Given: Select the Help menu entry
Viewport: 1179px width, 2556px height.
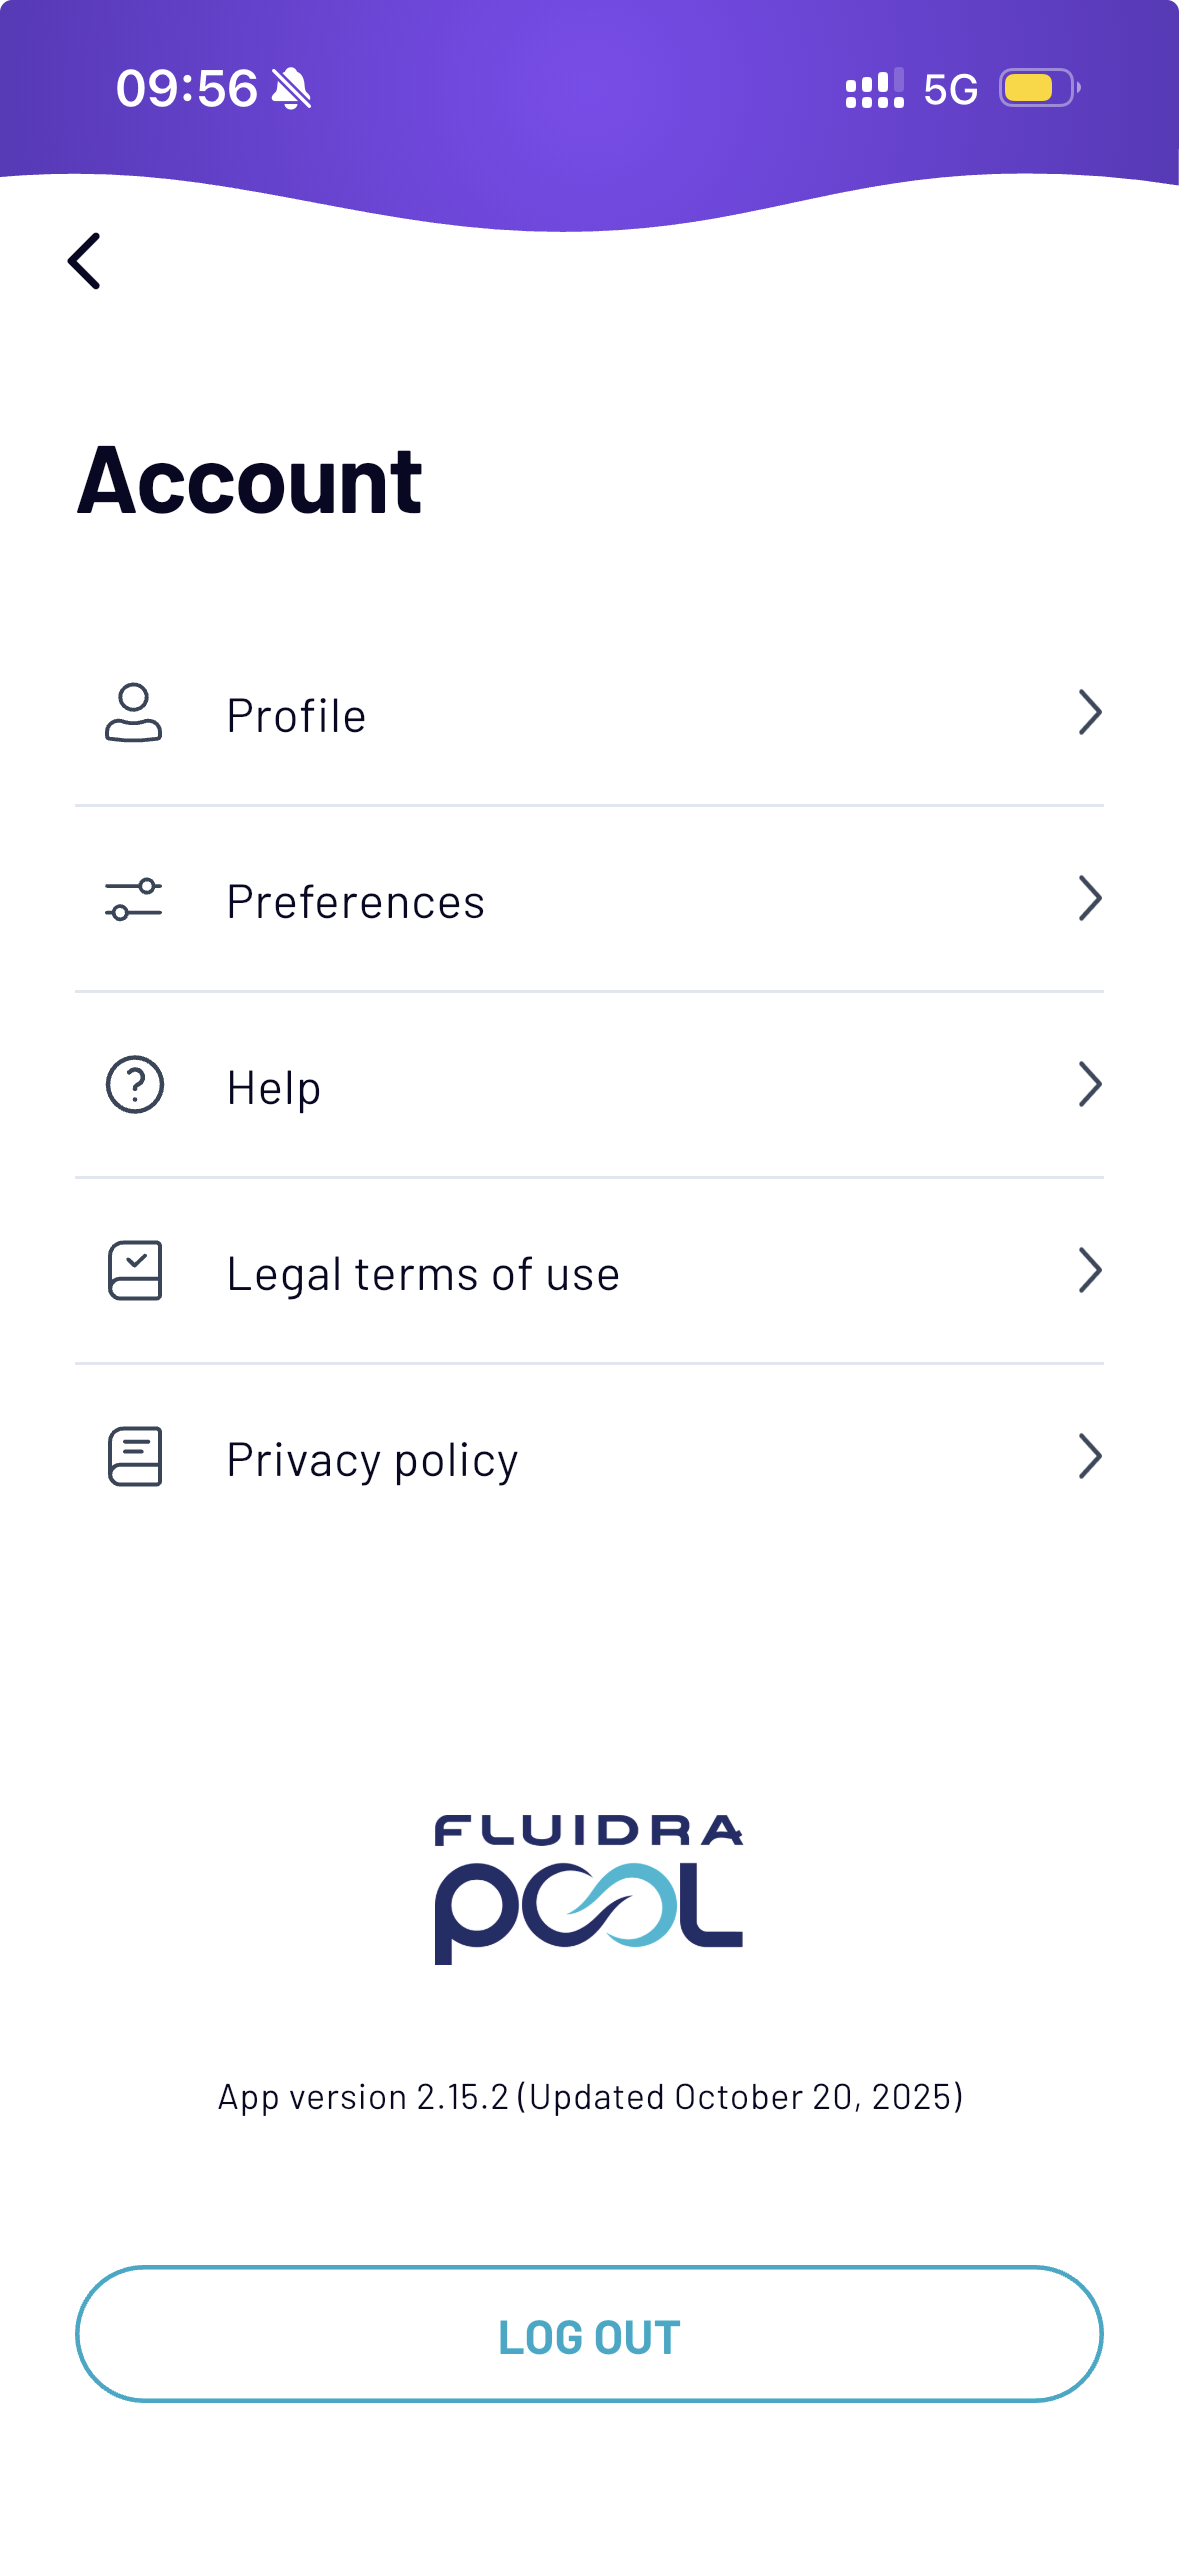Looking at the screenshot, I should pyautogui.click(x=274, y=1088).
